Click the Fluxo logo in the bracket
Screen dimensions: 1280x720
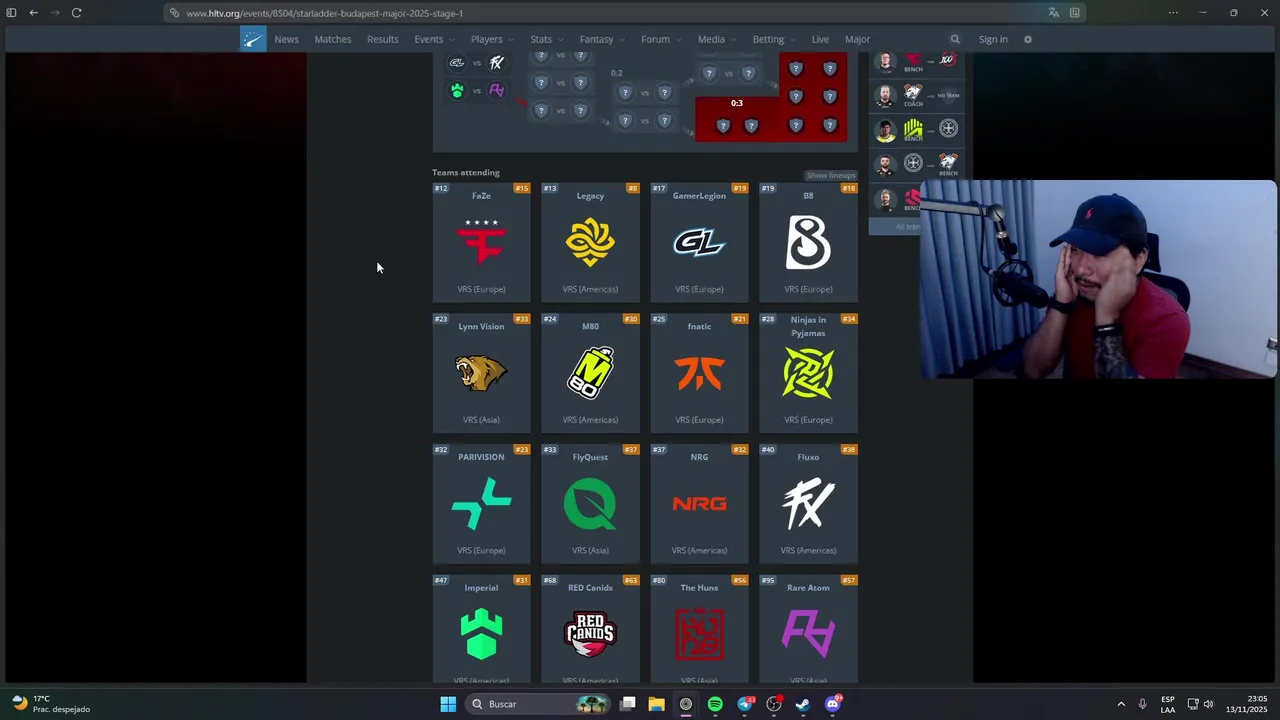(497, 62)
